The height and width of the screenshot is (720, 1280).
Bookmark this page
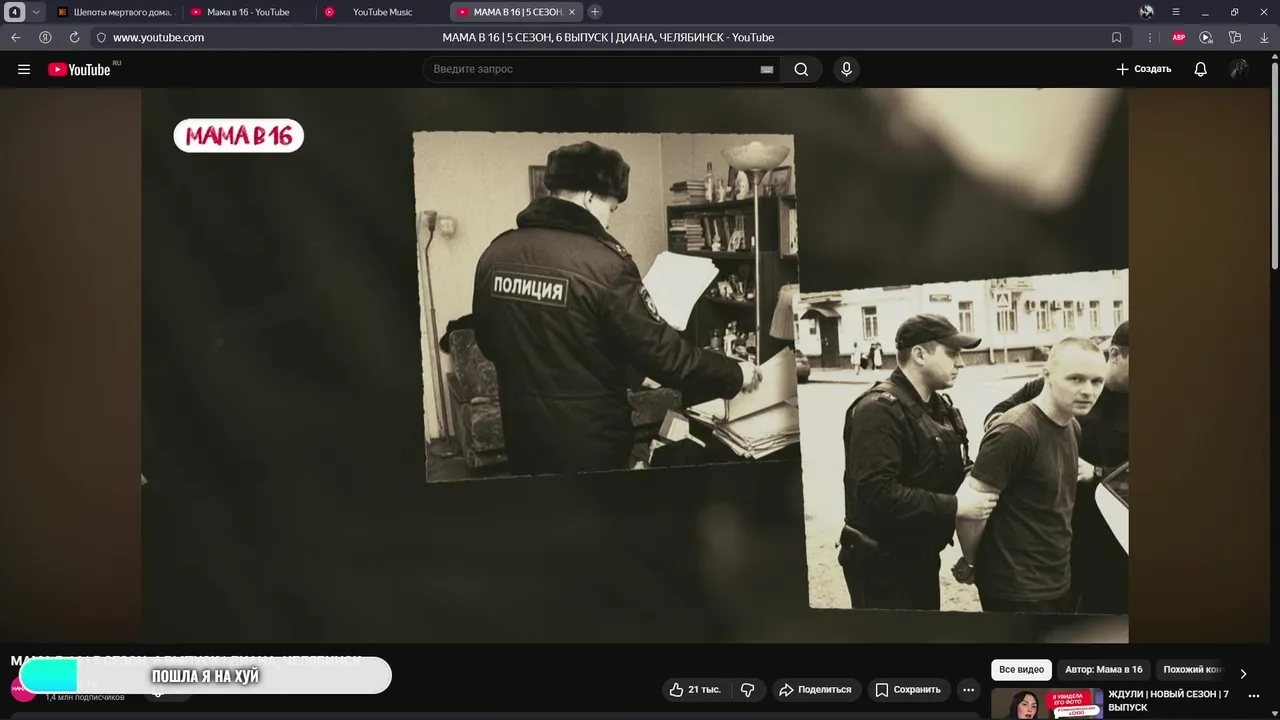pyautogui.click(x=1116, y=37)
